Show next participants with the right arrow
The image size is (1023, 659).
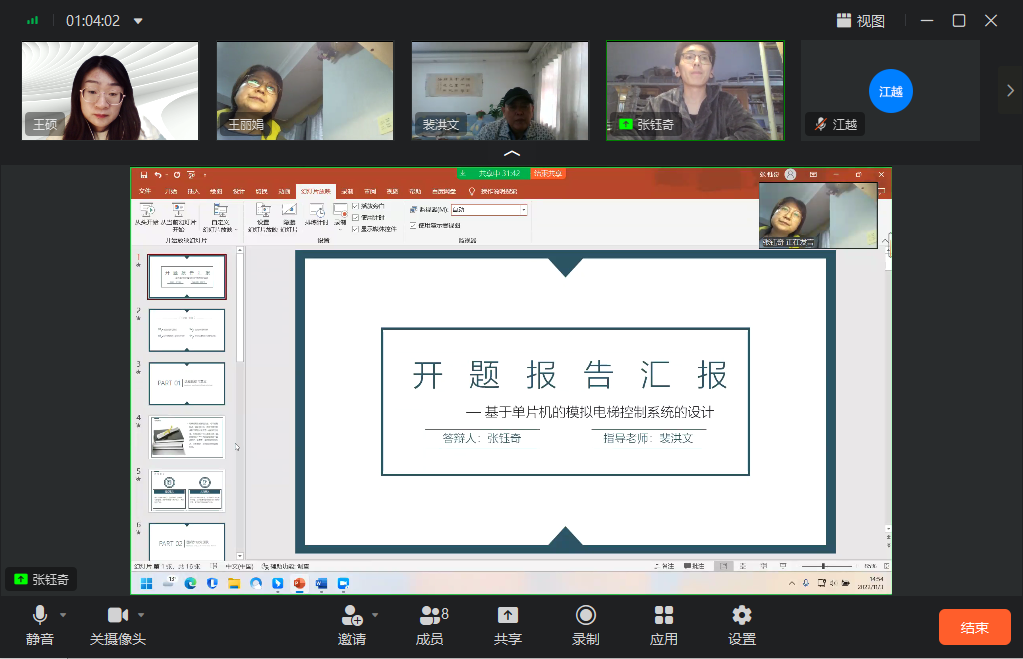[x=1009, y=90]
